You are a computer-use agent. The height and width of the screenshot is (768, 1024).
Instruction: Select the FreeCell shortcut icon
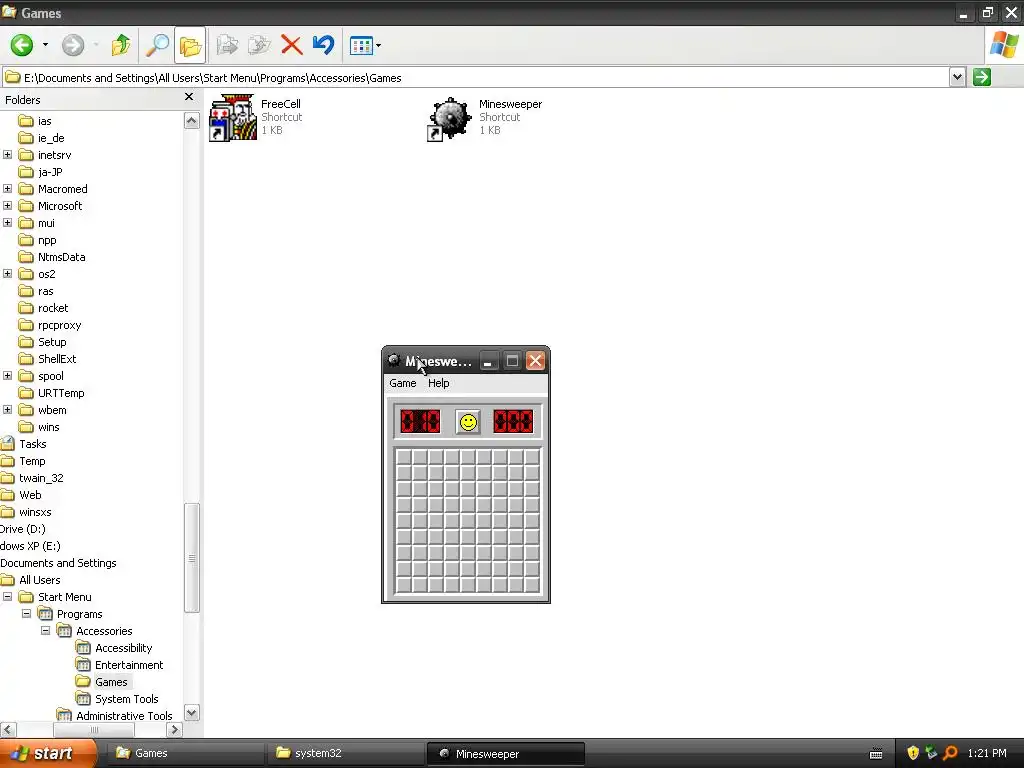coord(233,117)
